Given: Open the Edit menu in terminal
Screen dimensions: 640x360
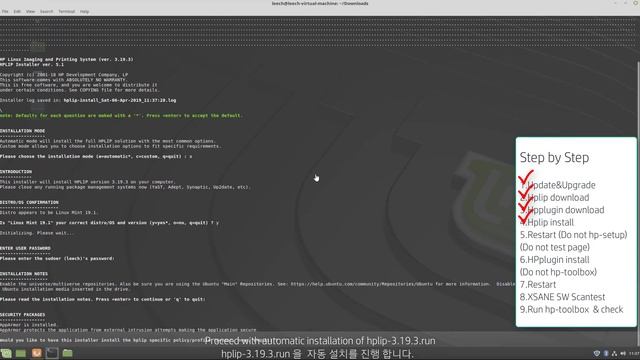Looking at the screenshot, I should (x=17, y=11).
